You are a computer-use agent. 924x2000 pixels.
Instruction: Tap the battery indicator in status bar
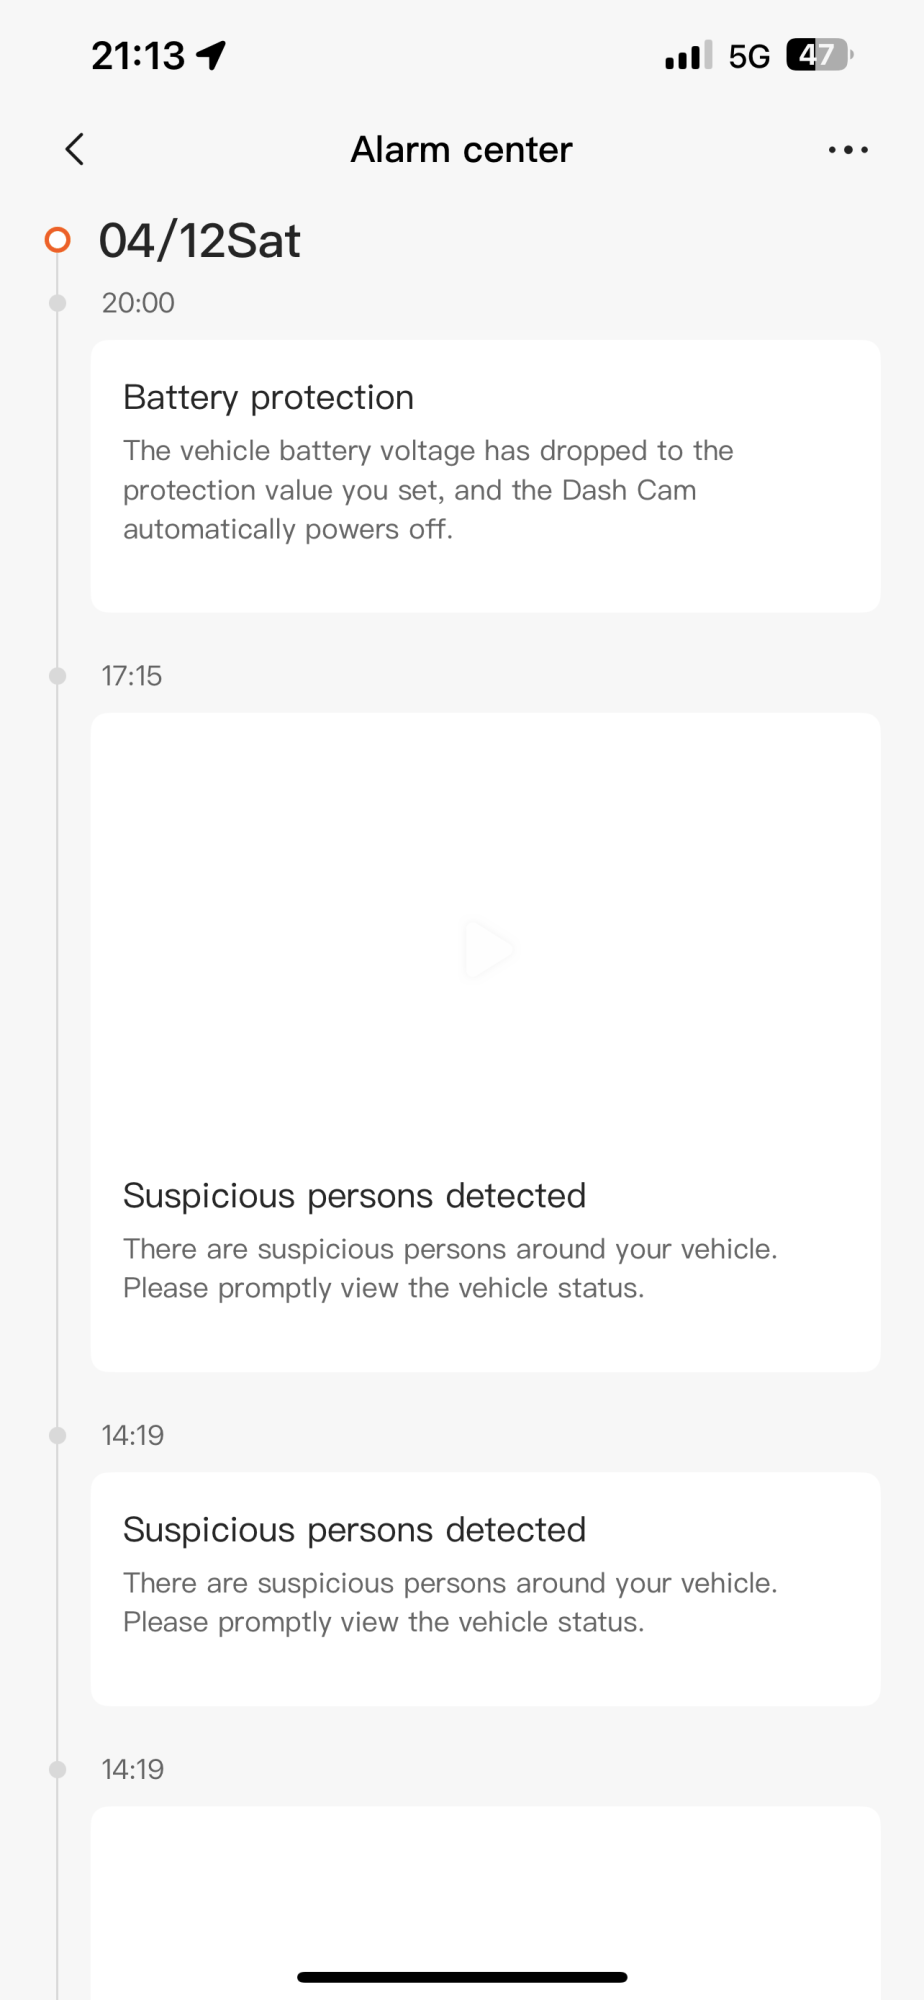click(820, 55)
